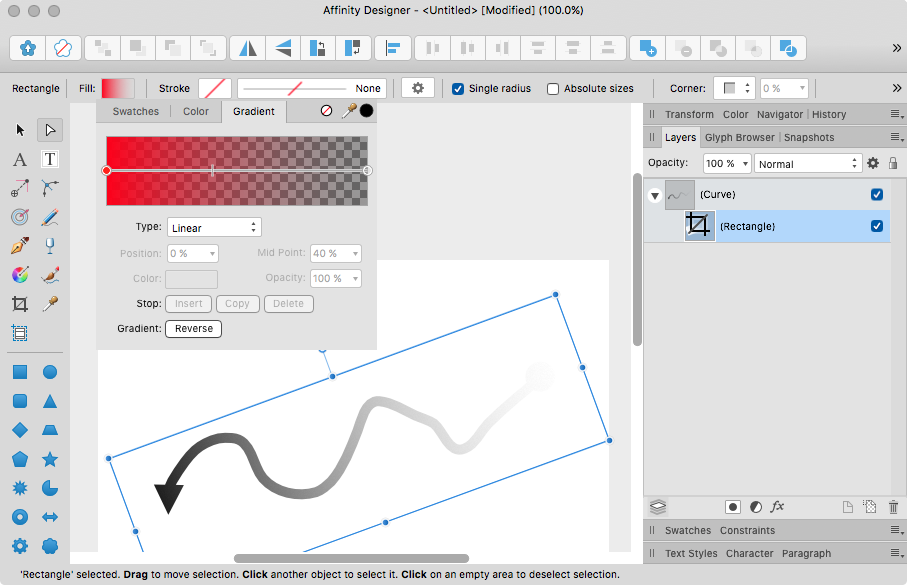Enable Absolute sizes
This screenshot has height=585, width=907.
[552, 88]
